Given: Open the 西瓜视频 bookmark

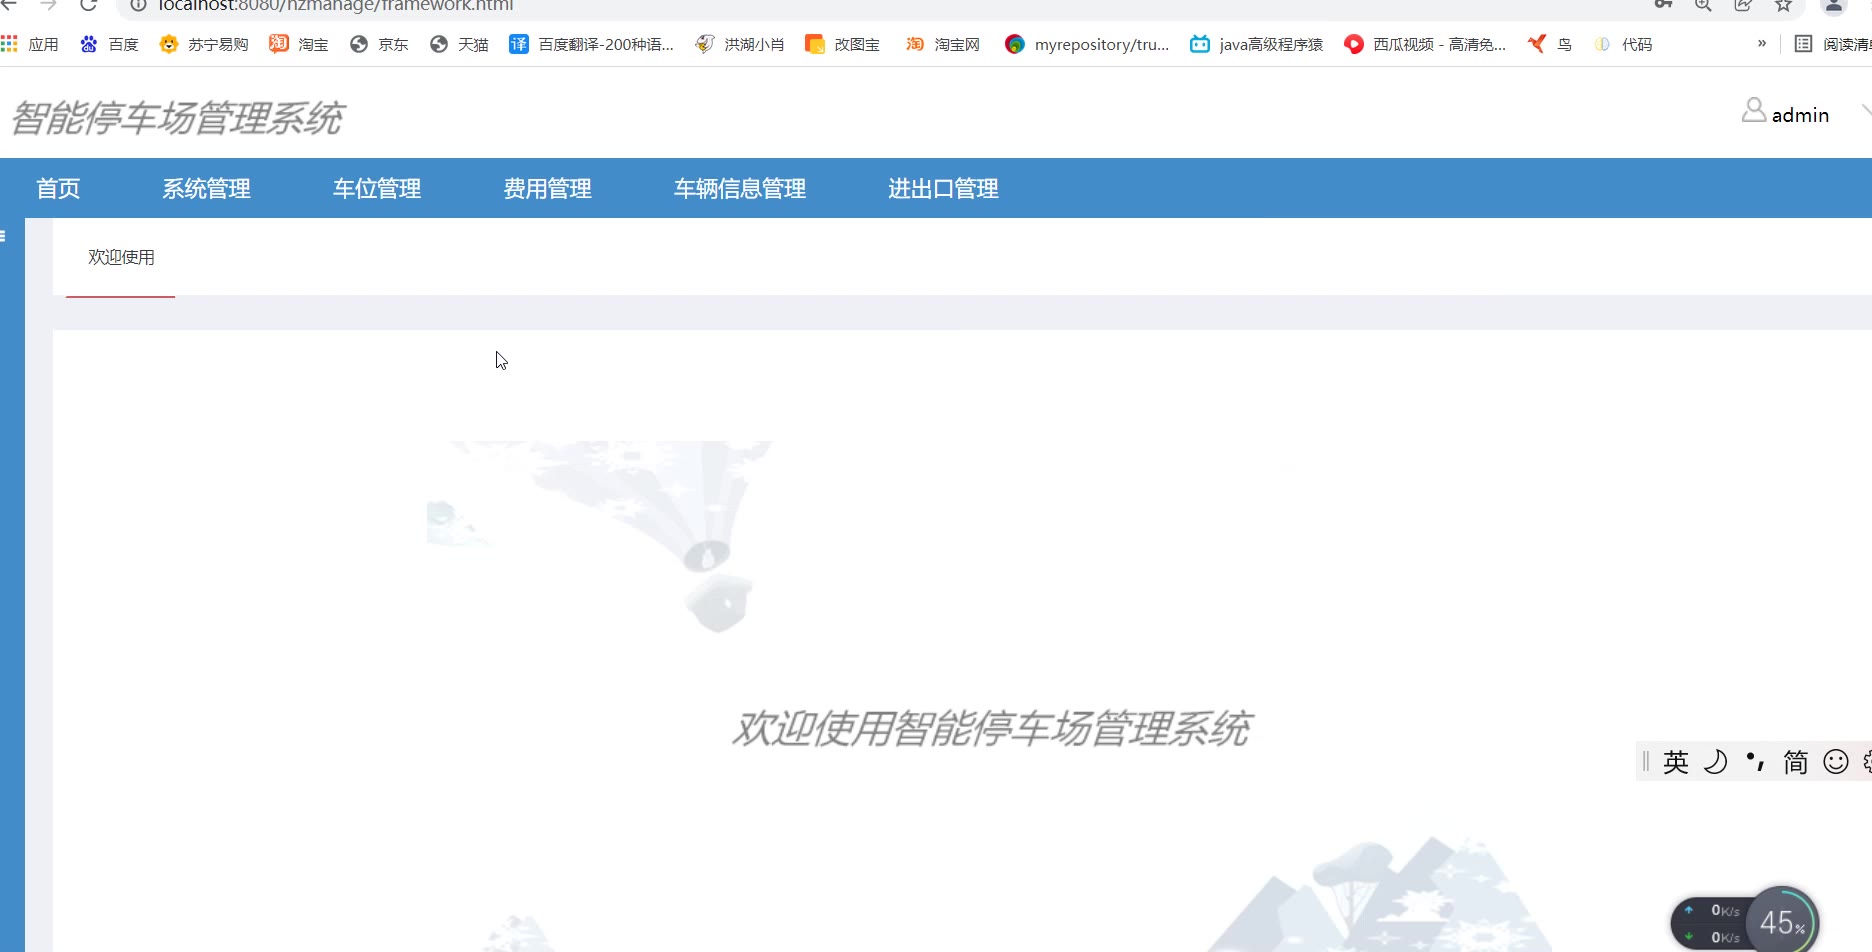Looking at the screenshot, I should tap(1425, 44).
